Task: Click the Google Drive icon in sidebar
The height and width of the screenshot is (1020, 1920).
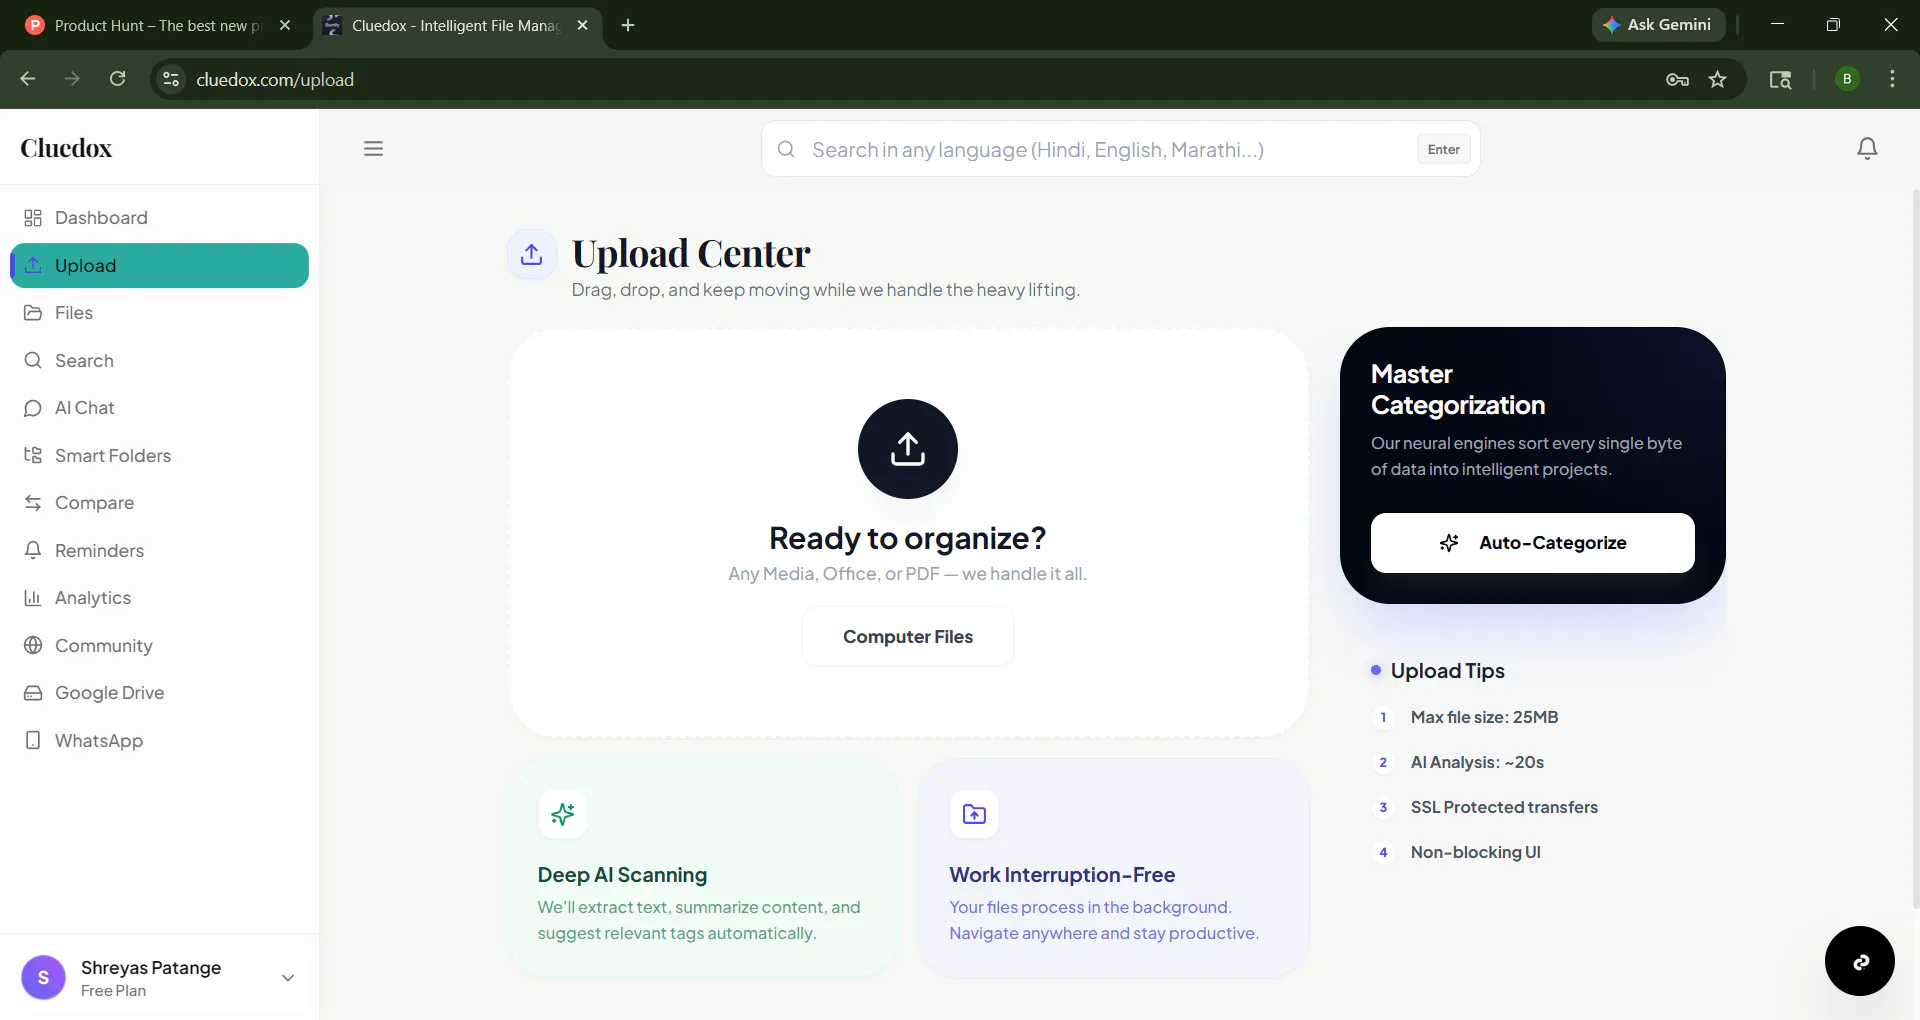Action: tap(33, 693)
